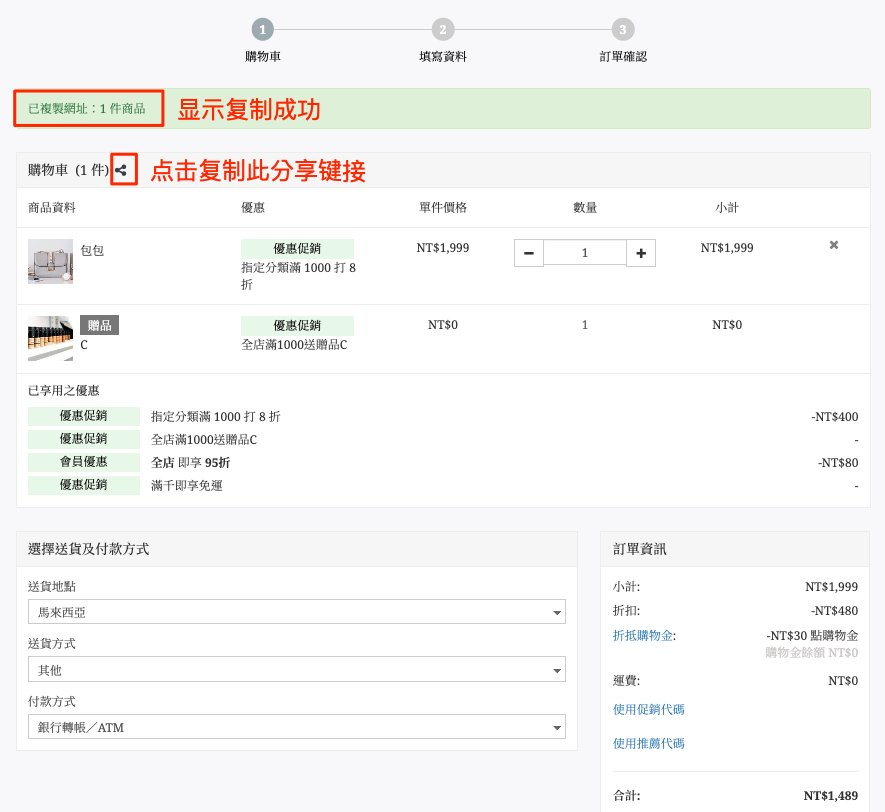
Task: Click the 包包 product name
Action: [92, 250]
